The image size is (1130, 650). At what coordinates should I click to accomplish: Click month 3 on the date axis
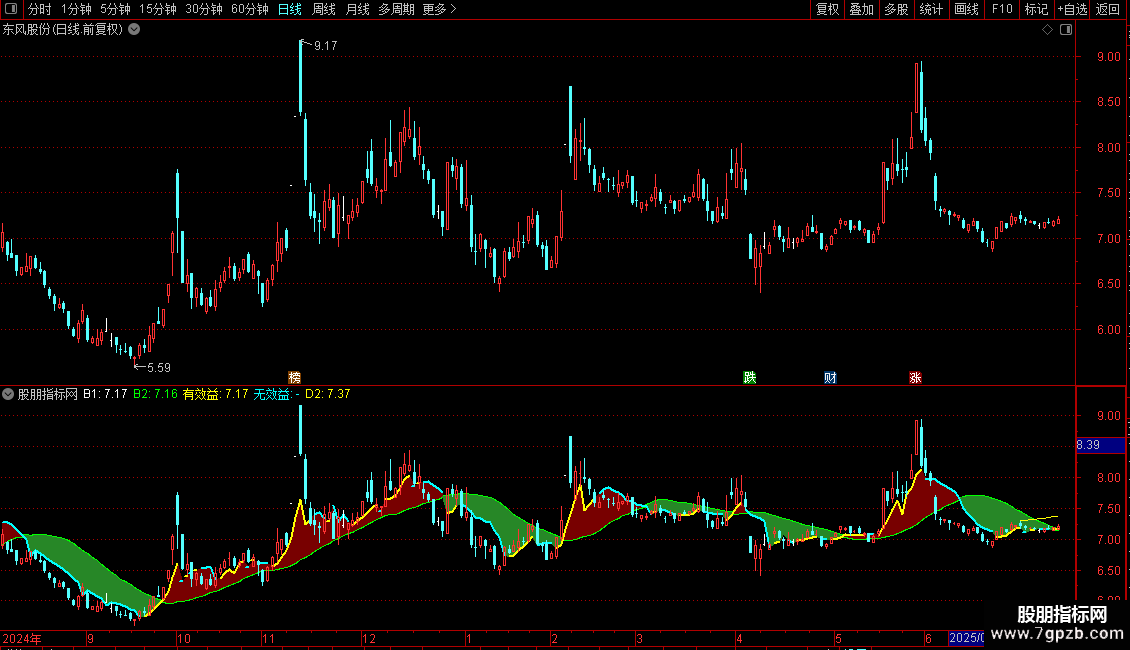pos(639,638)
